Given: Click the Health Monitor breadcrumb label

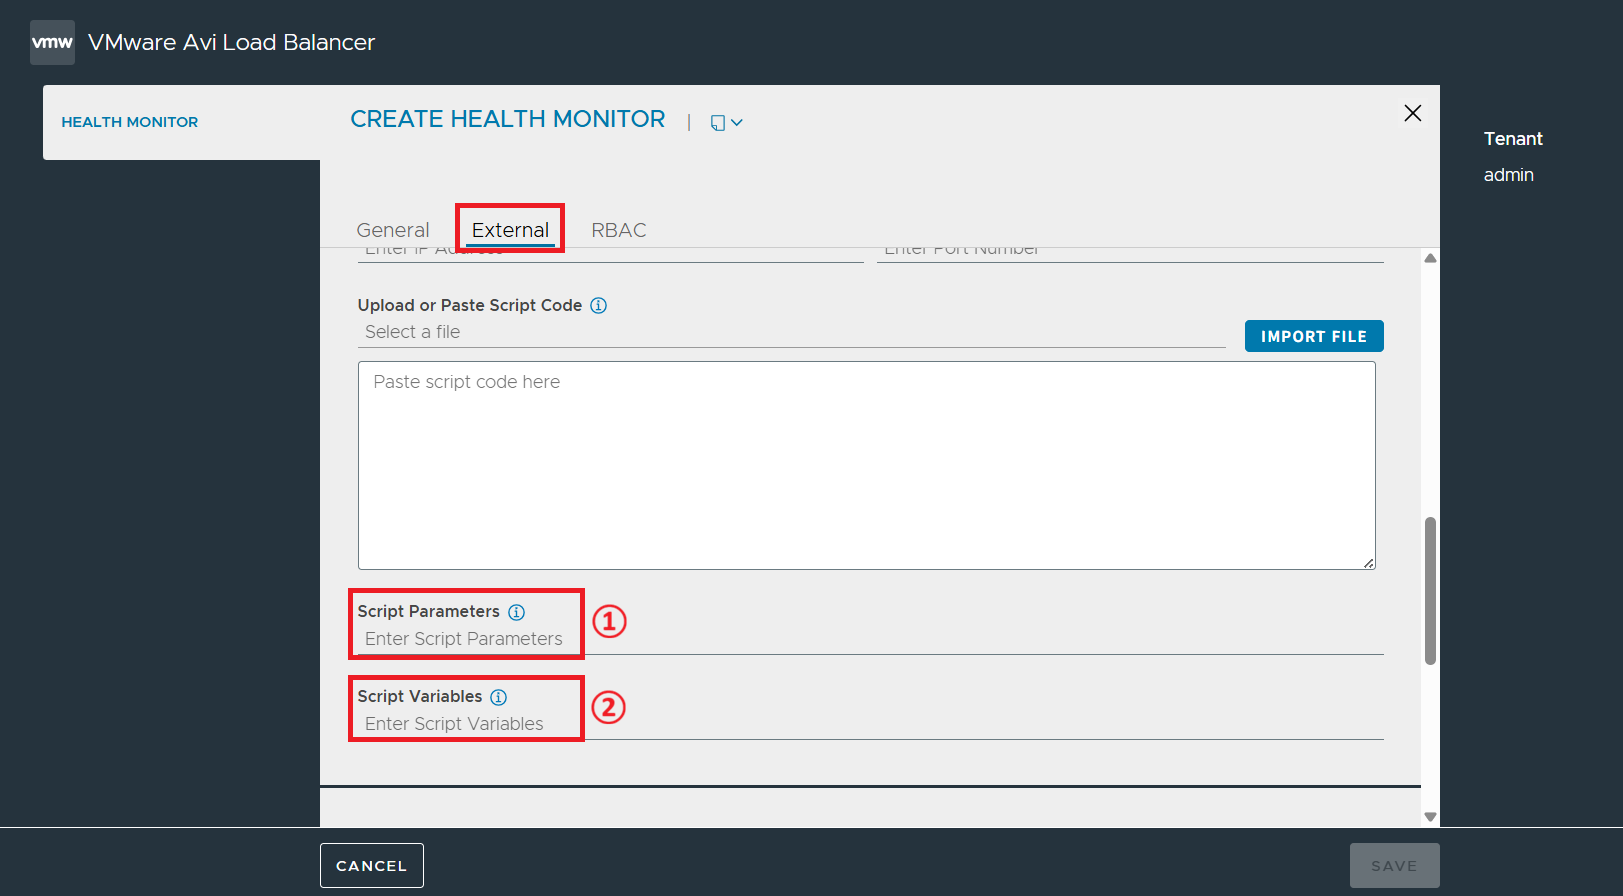Looking at the screenshot, I should (x=130, y=122).
